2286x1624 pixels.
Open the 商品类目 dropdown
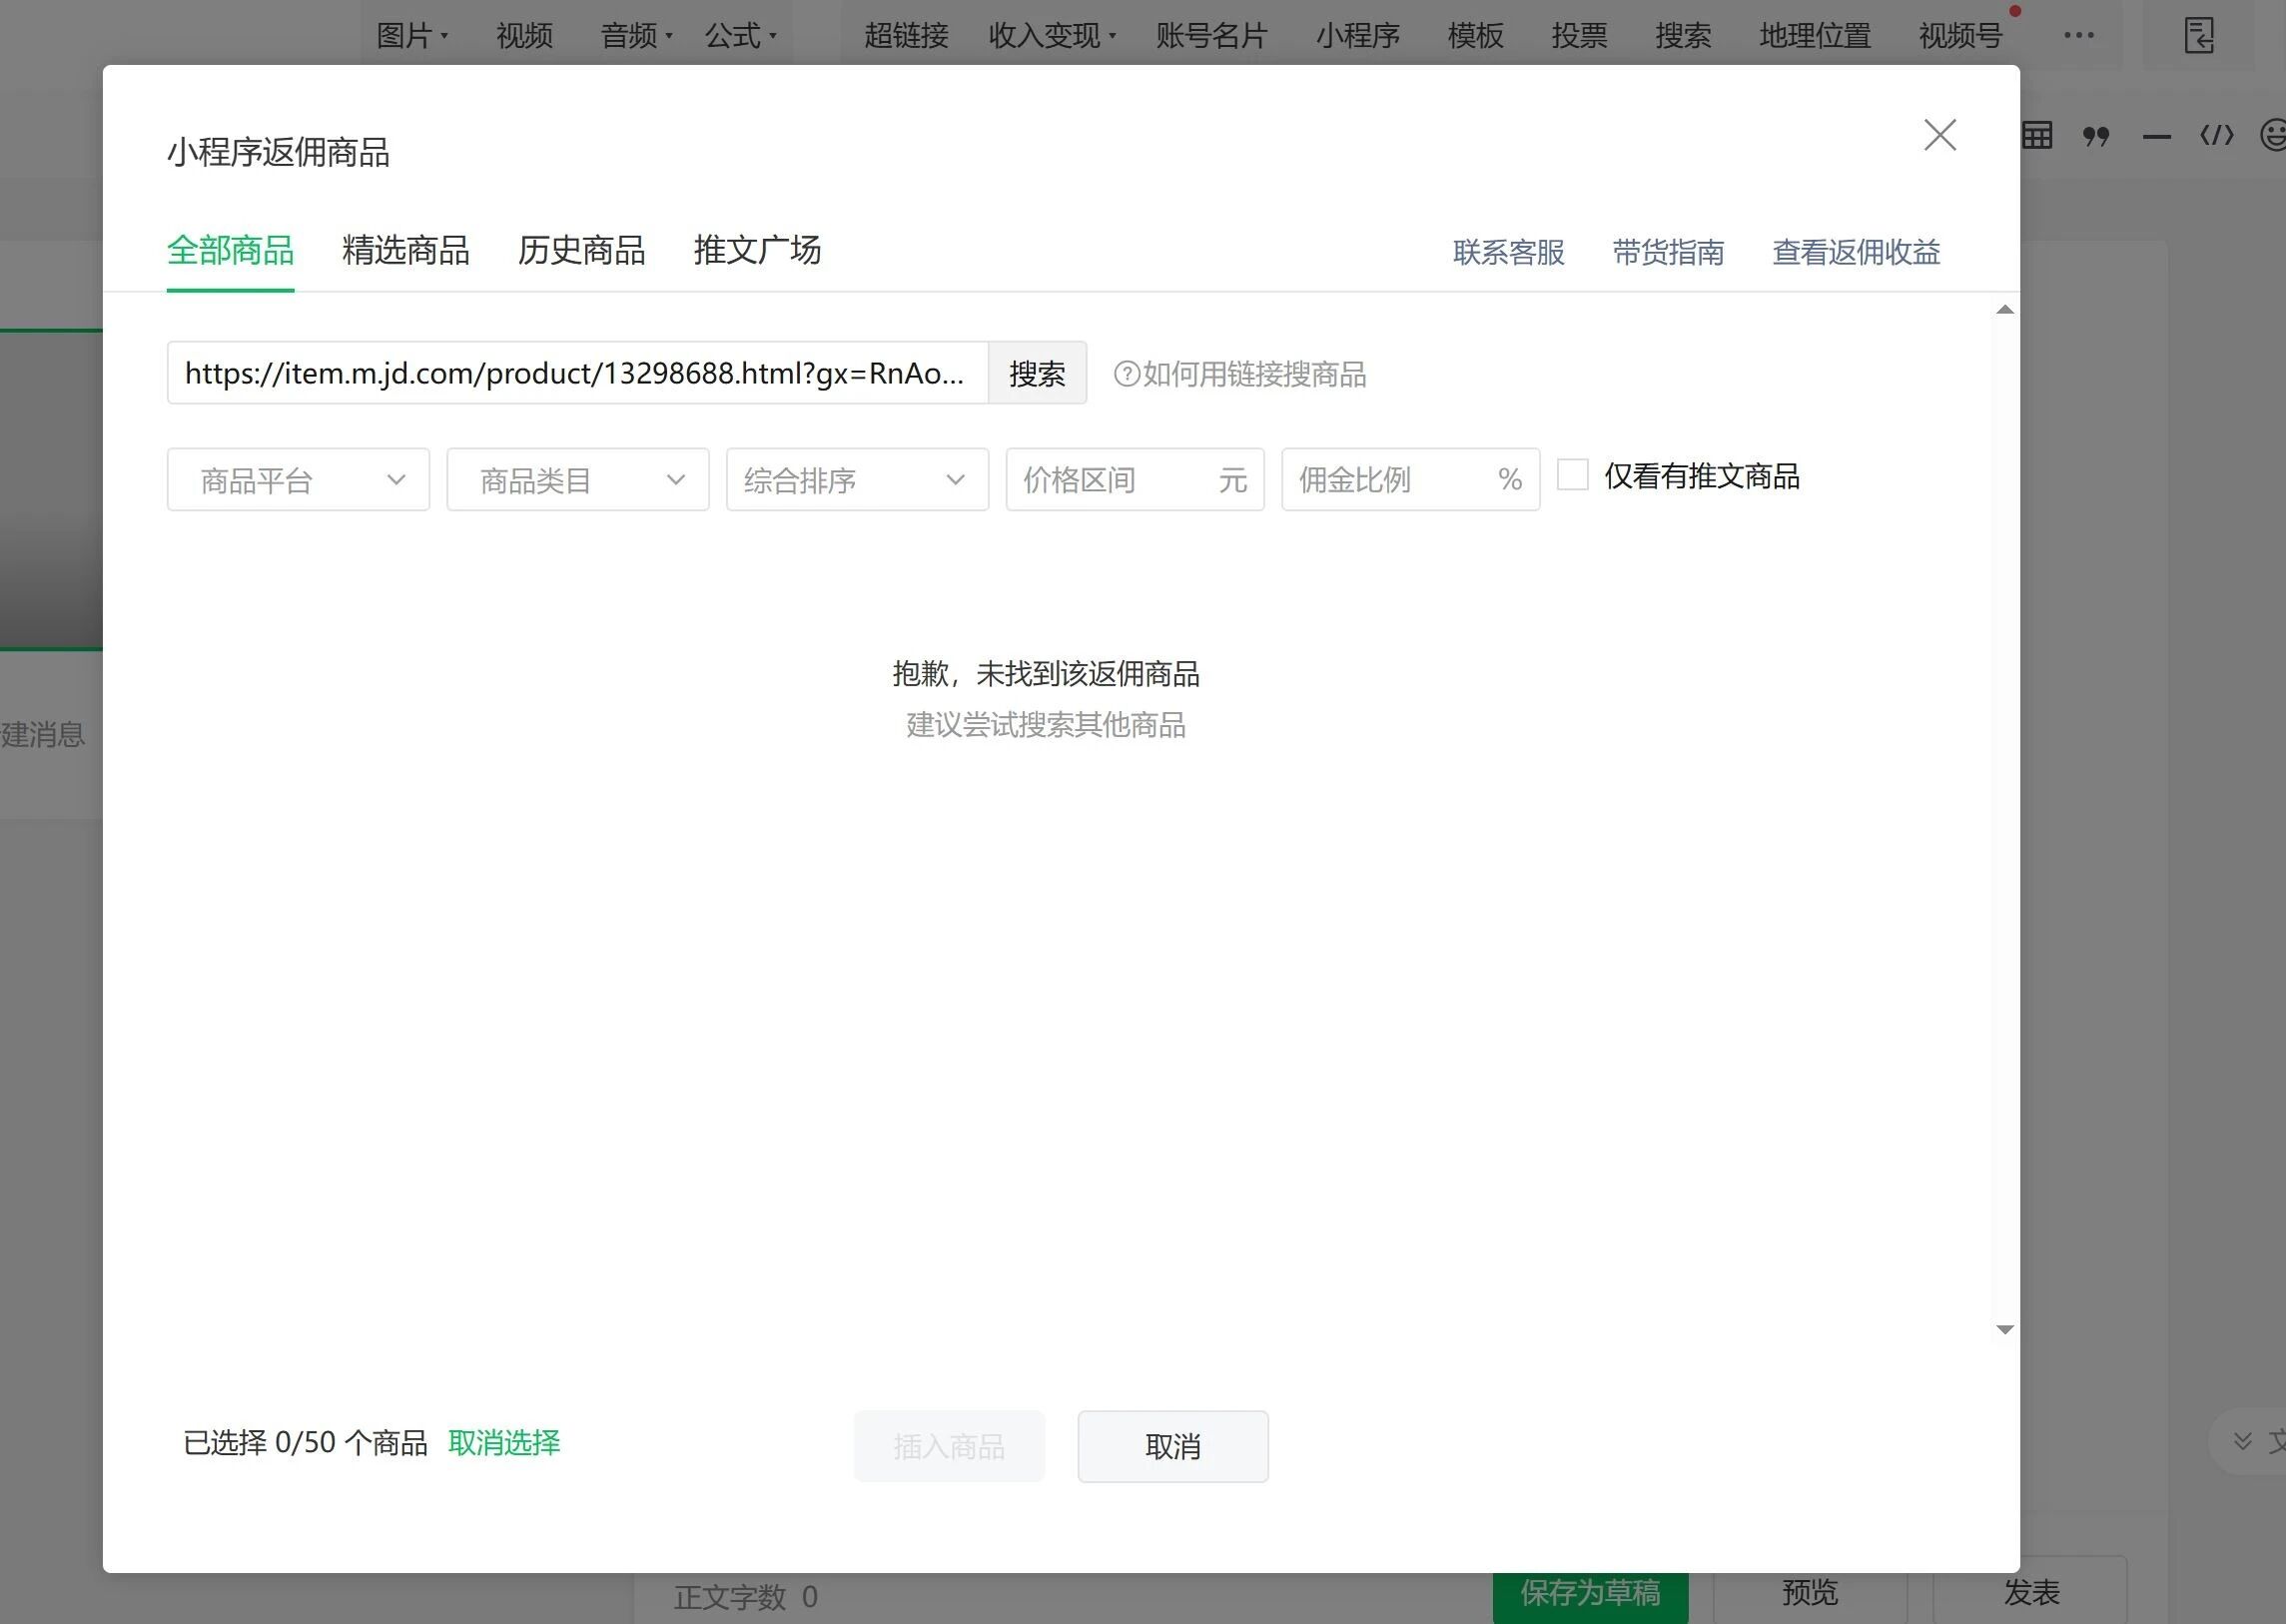577,481
